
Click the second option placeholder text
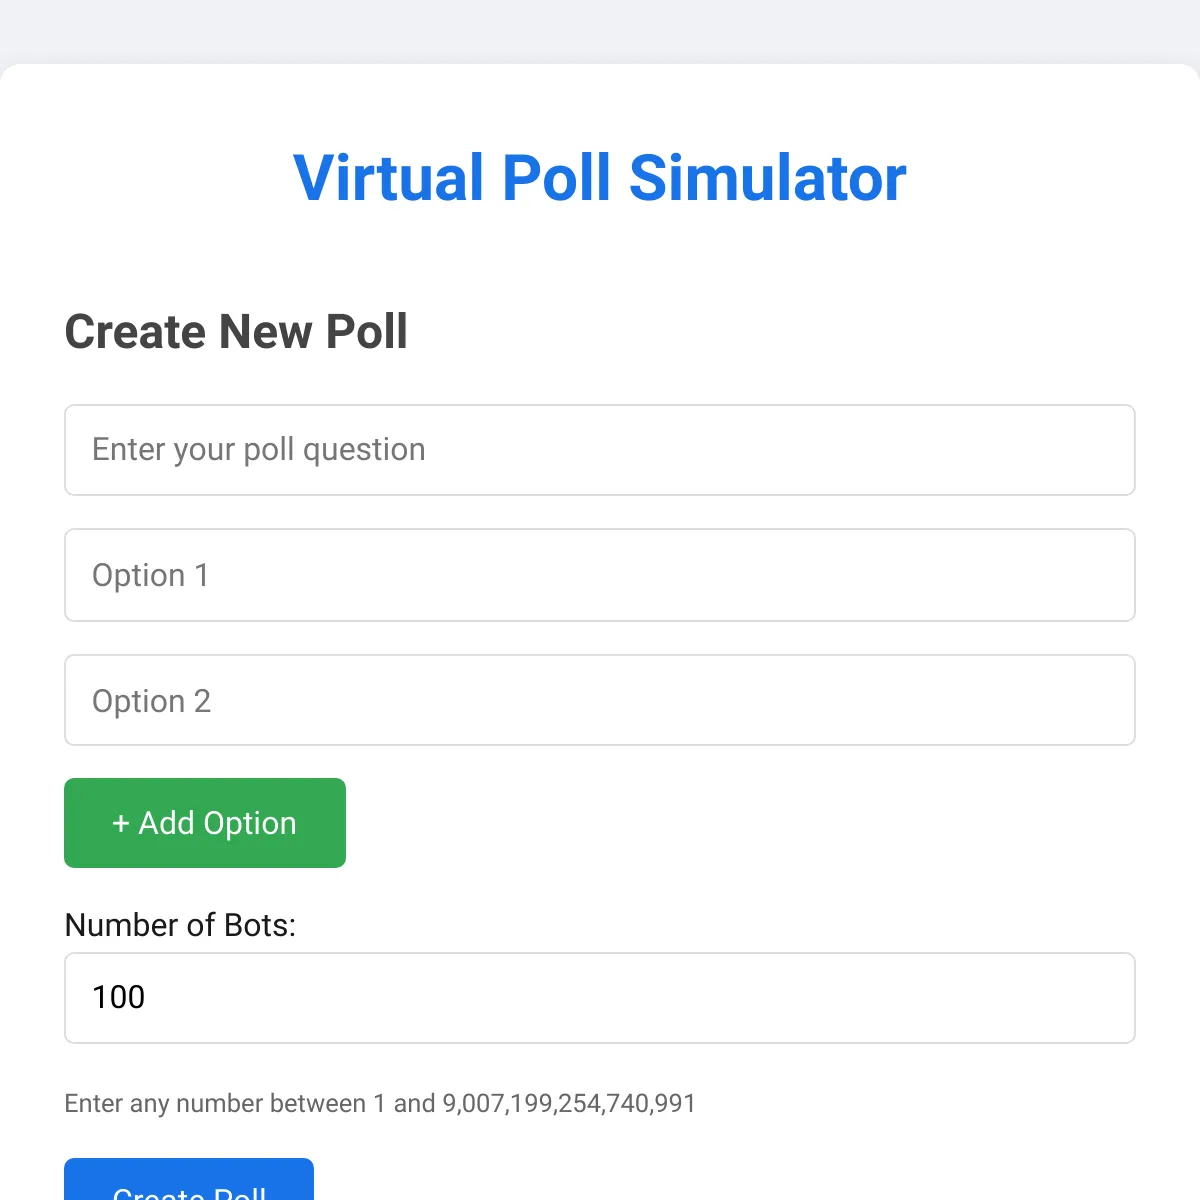(151, 701)
